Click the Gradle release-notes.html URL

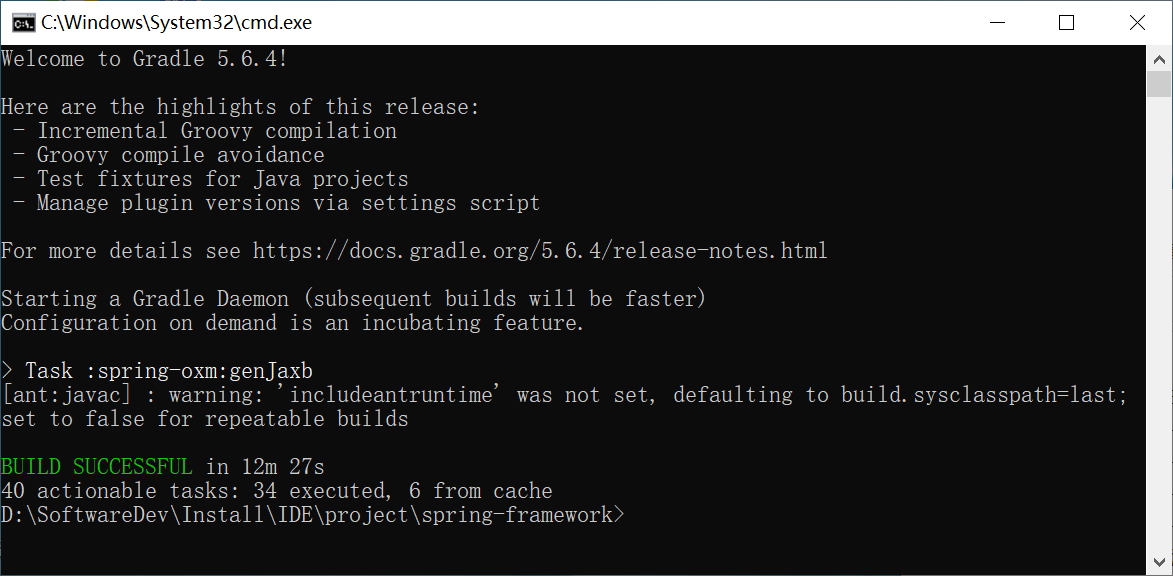click(540, 251)
